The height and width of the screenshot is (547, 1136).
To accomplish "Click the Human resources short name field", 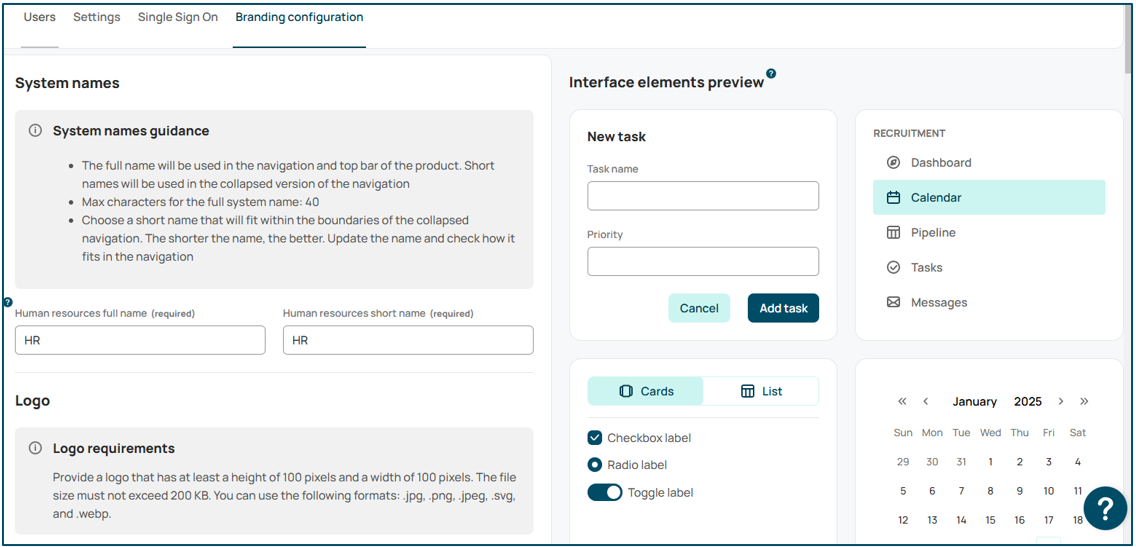I will 408,340.
